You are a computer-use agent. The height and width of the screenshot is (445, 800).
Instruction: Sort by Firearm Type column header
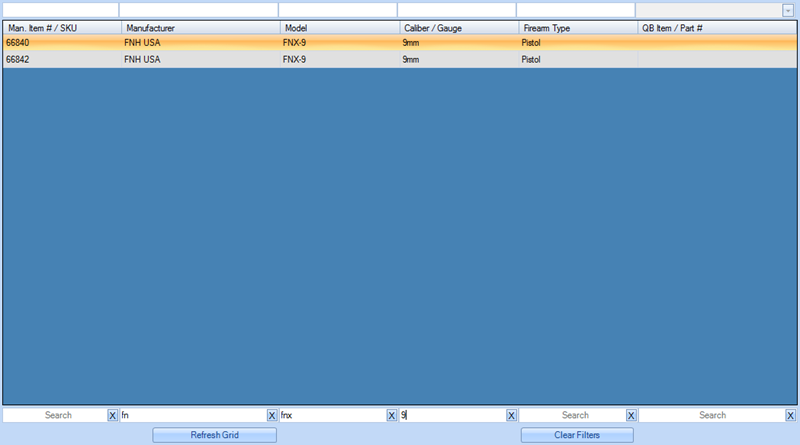click(578, 28)
